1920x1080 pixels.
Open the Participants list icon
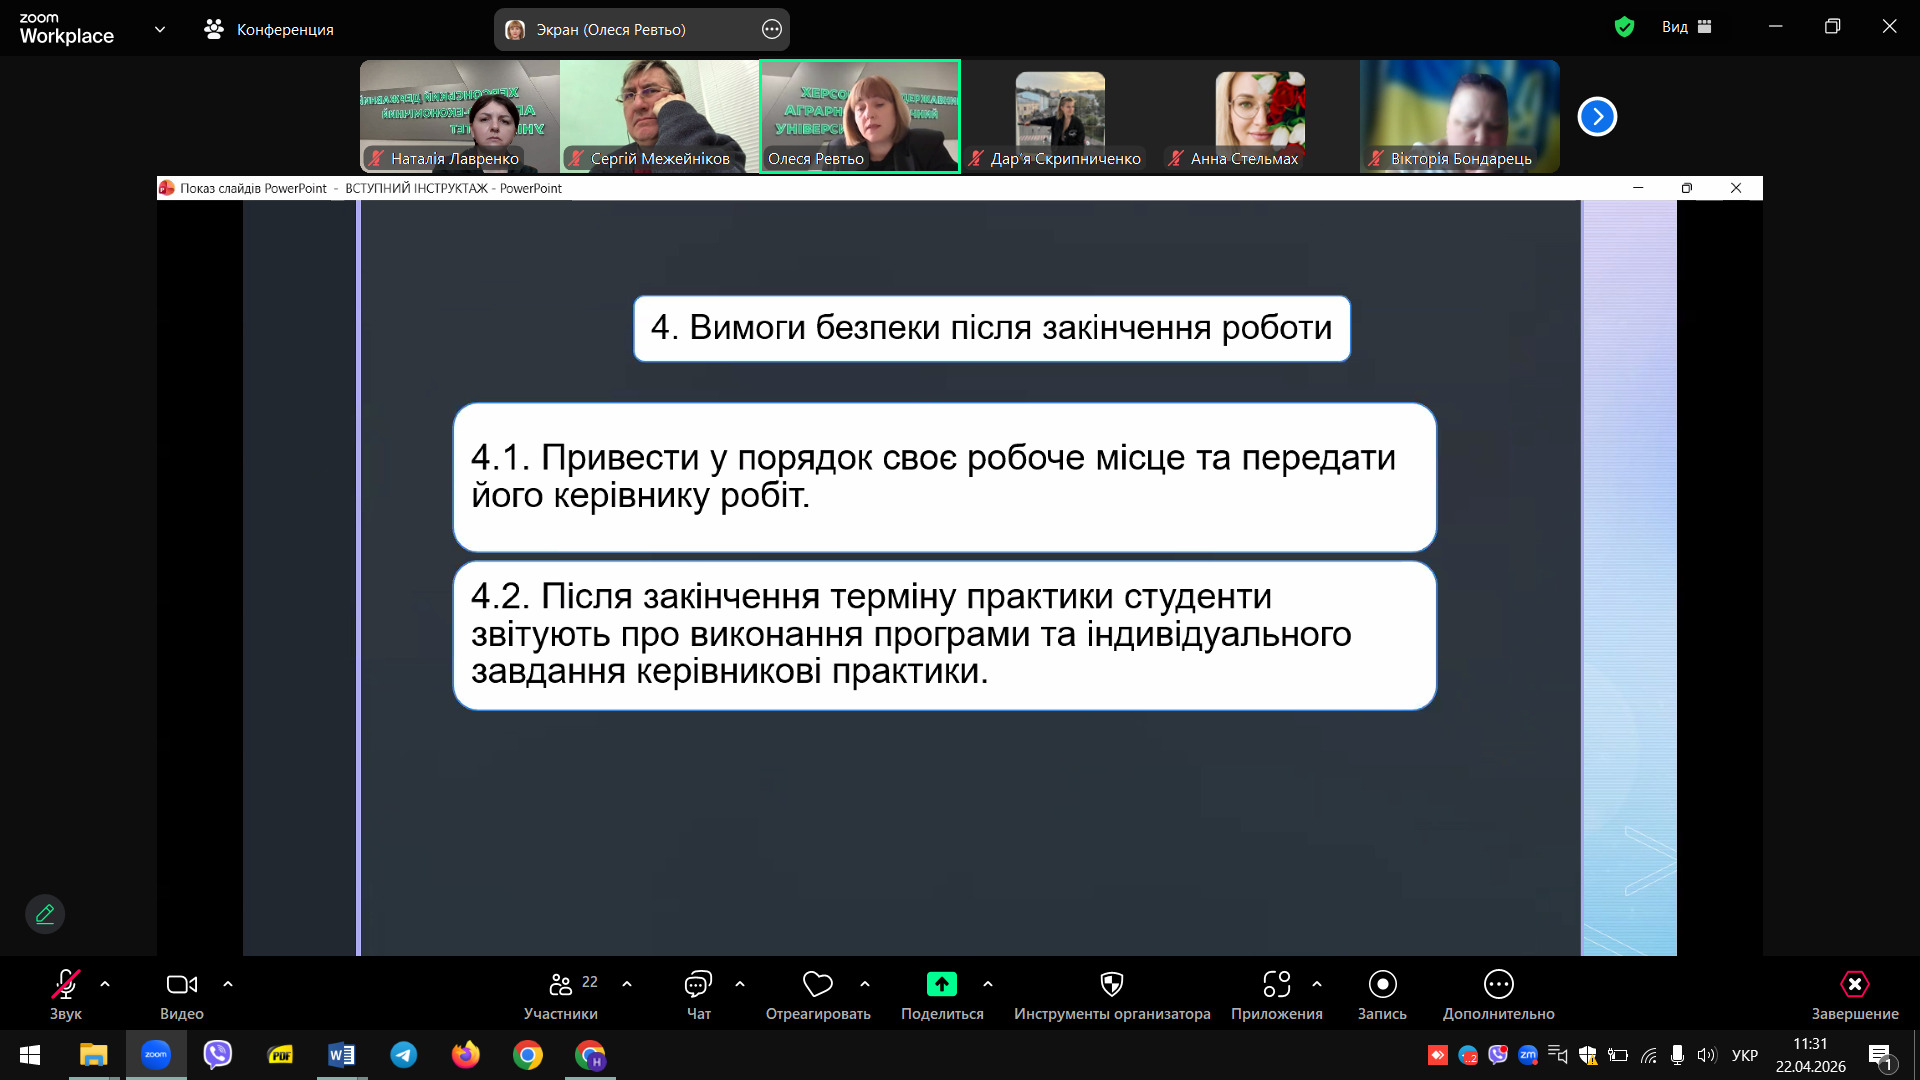click(x=561, y=985)
